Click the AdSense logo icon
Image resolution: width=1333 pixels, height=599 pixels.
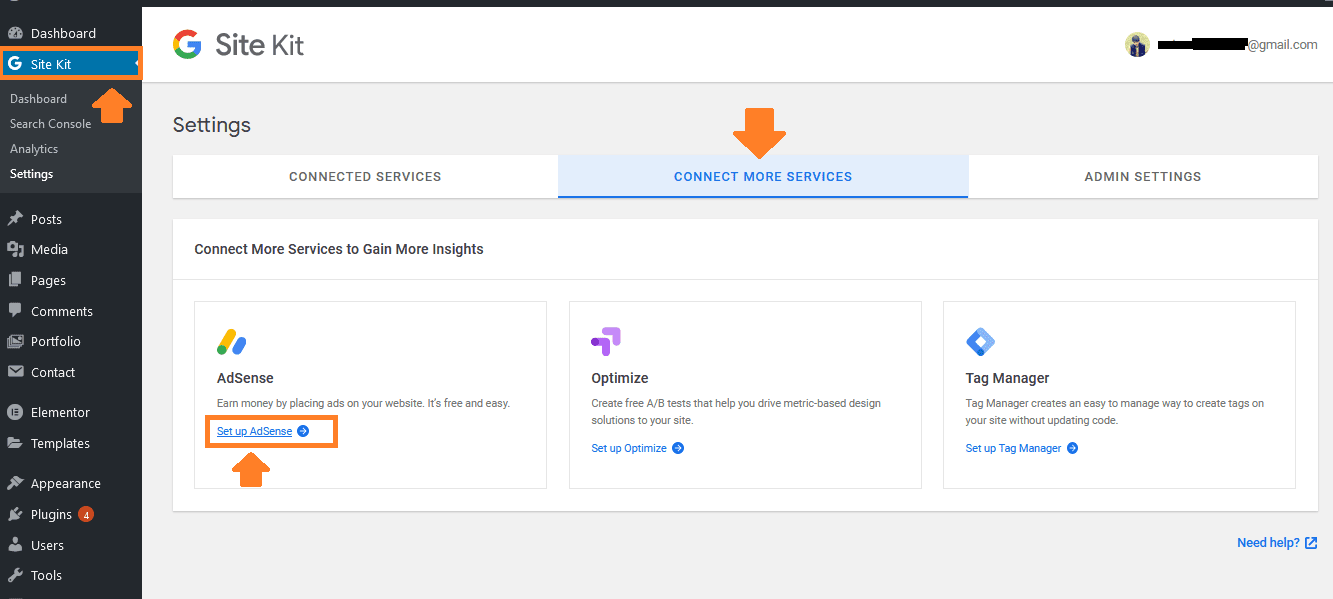click(232, 342)
